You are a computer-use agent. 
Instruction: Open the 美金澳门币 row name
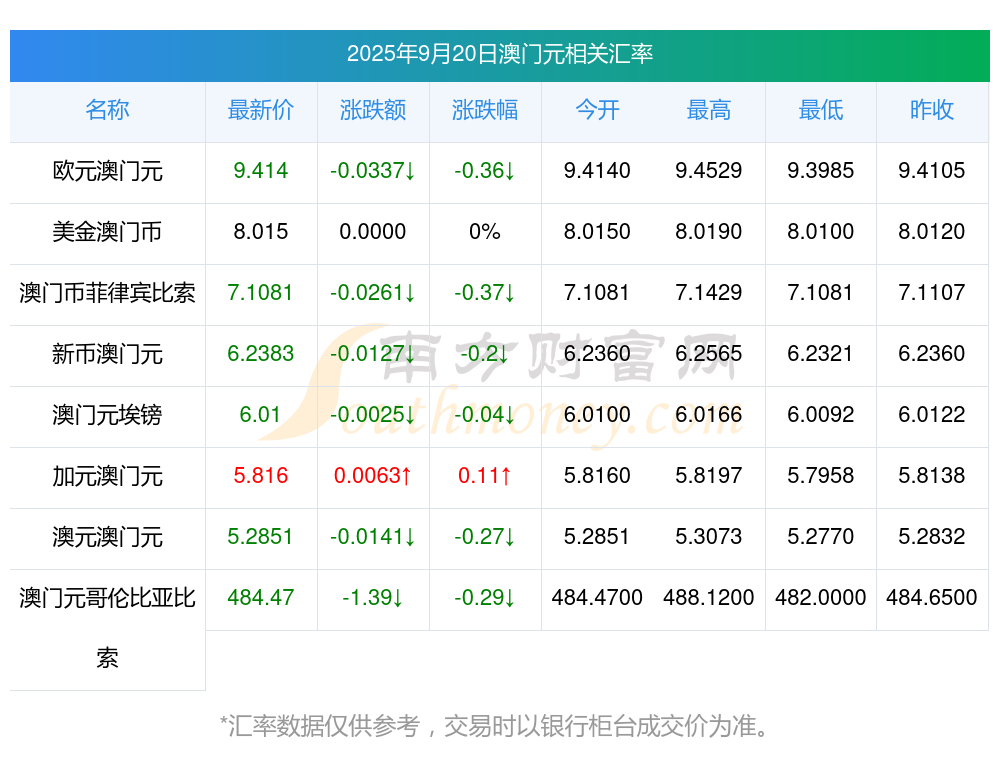point(107,232)
